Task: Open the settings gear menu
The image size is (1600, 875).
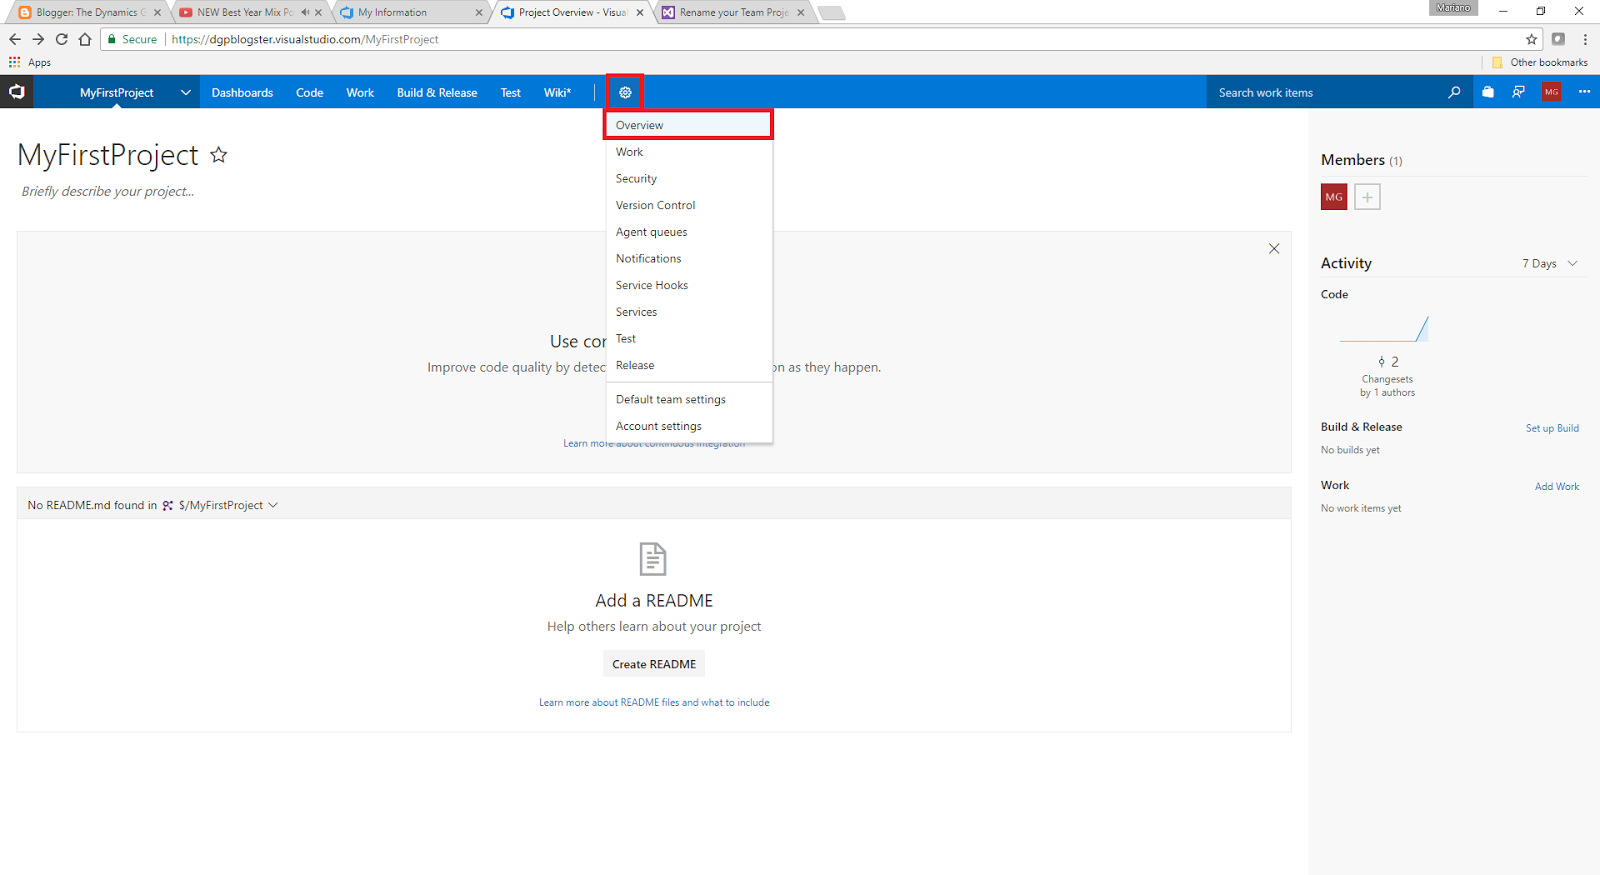Action: coord(625,92)
